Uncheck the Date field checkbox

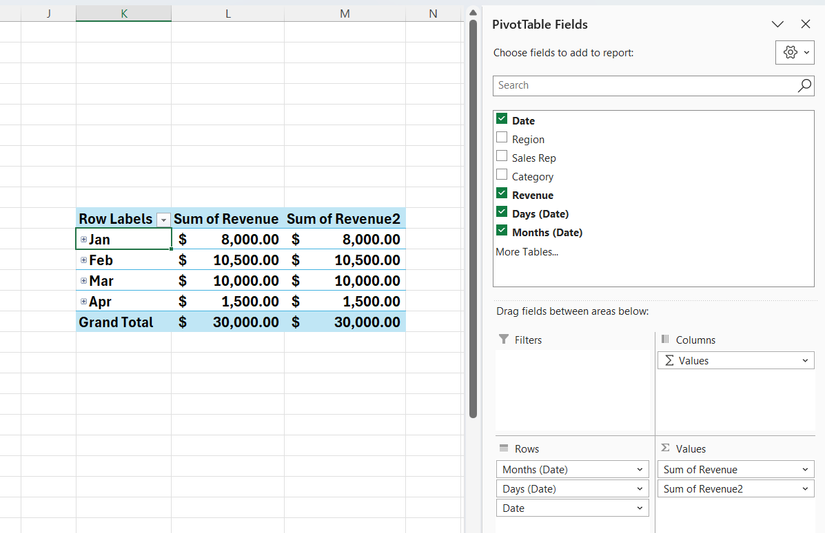[x=502, y=119]
